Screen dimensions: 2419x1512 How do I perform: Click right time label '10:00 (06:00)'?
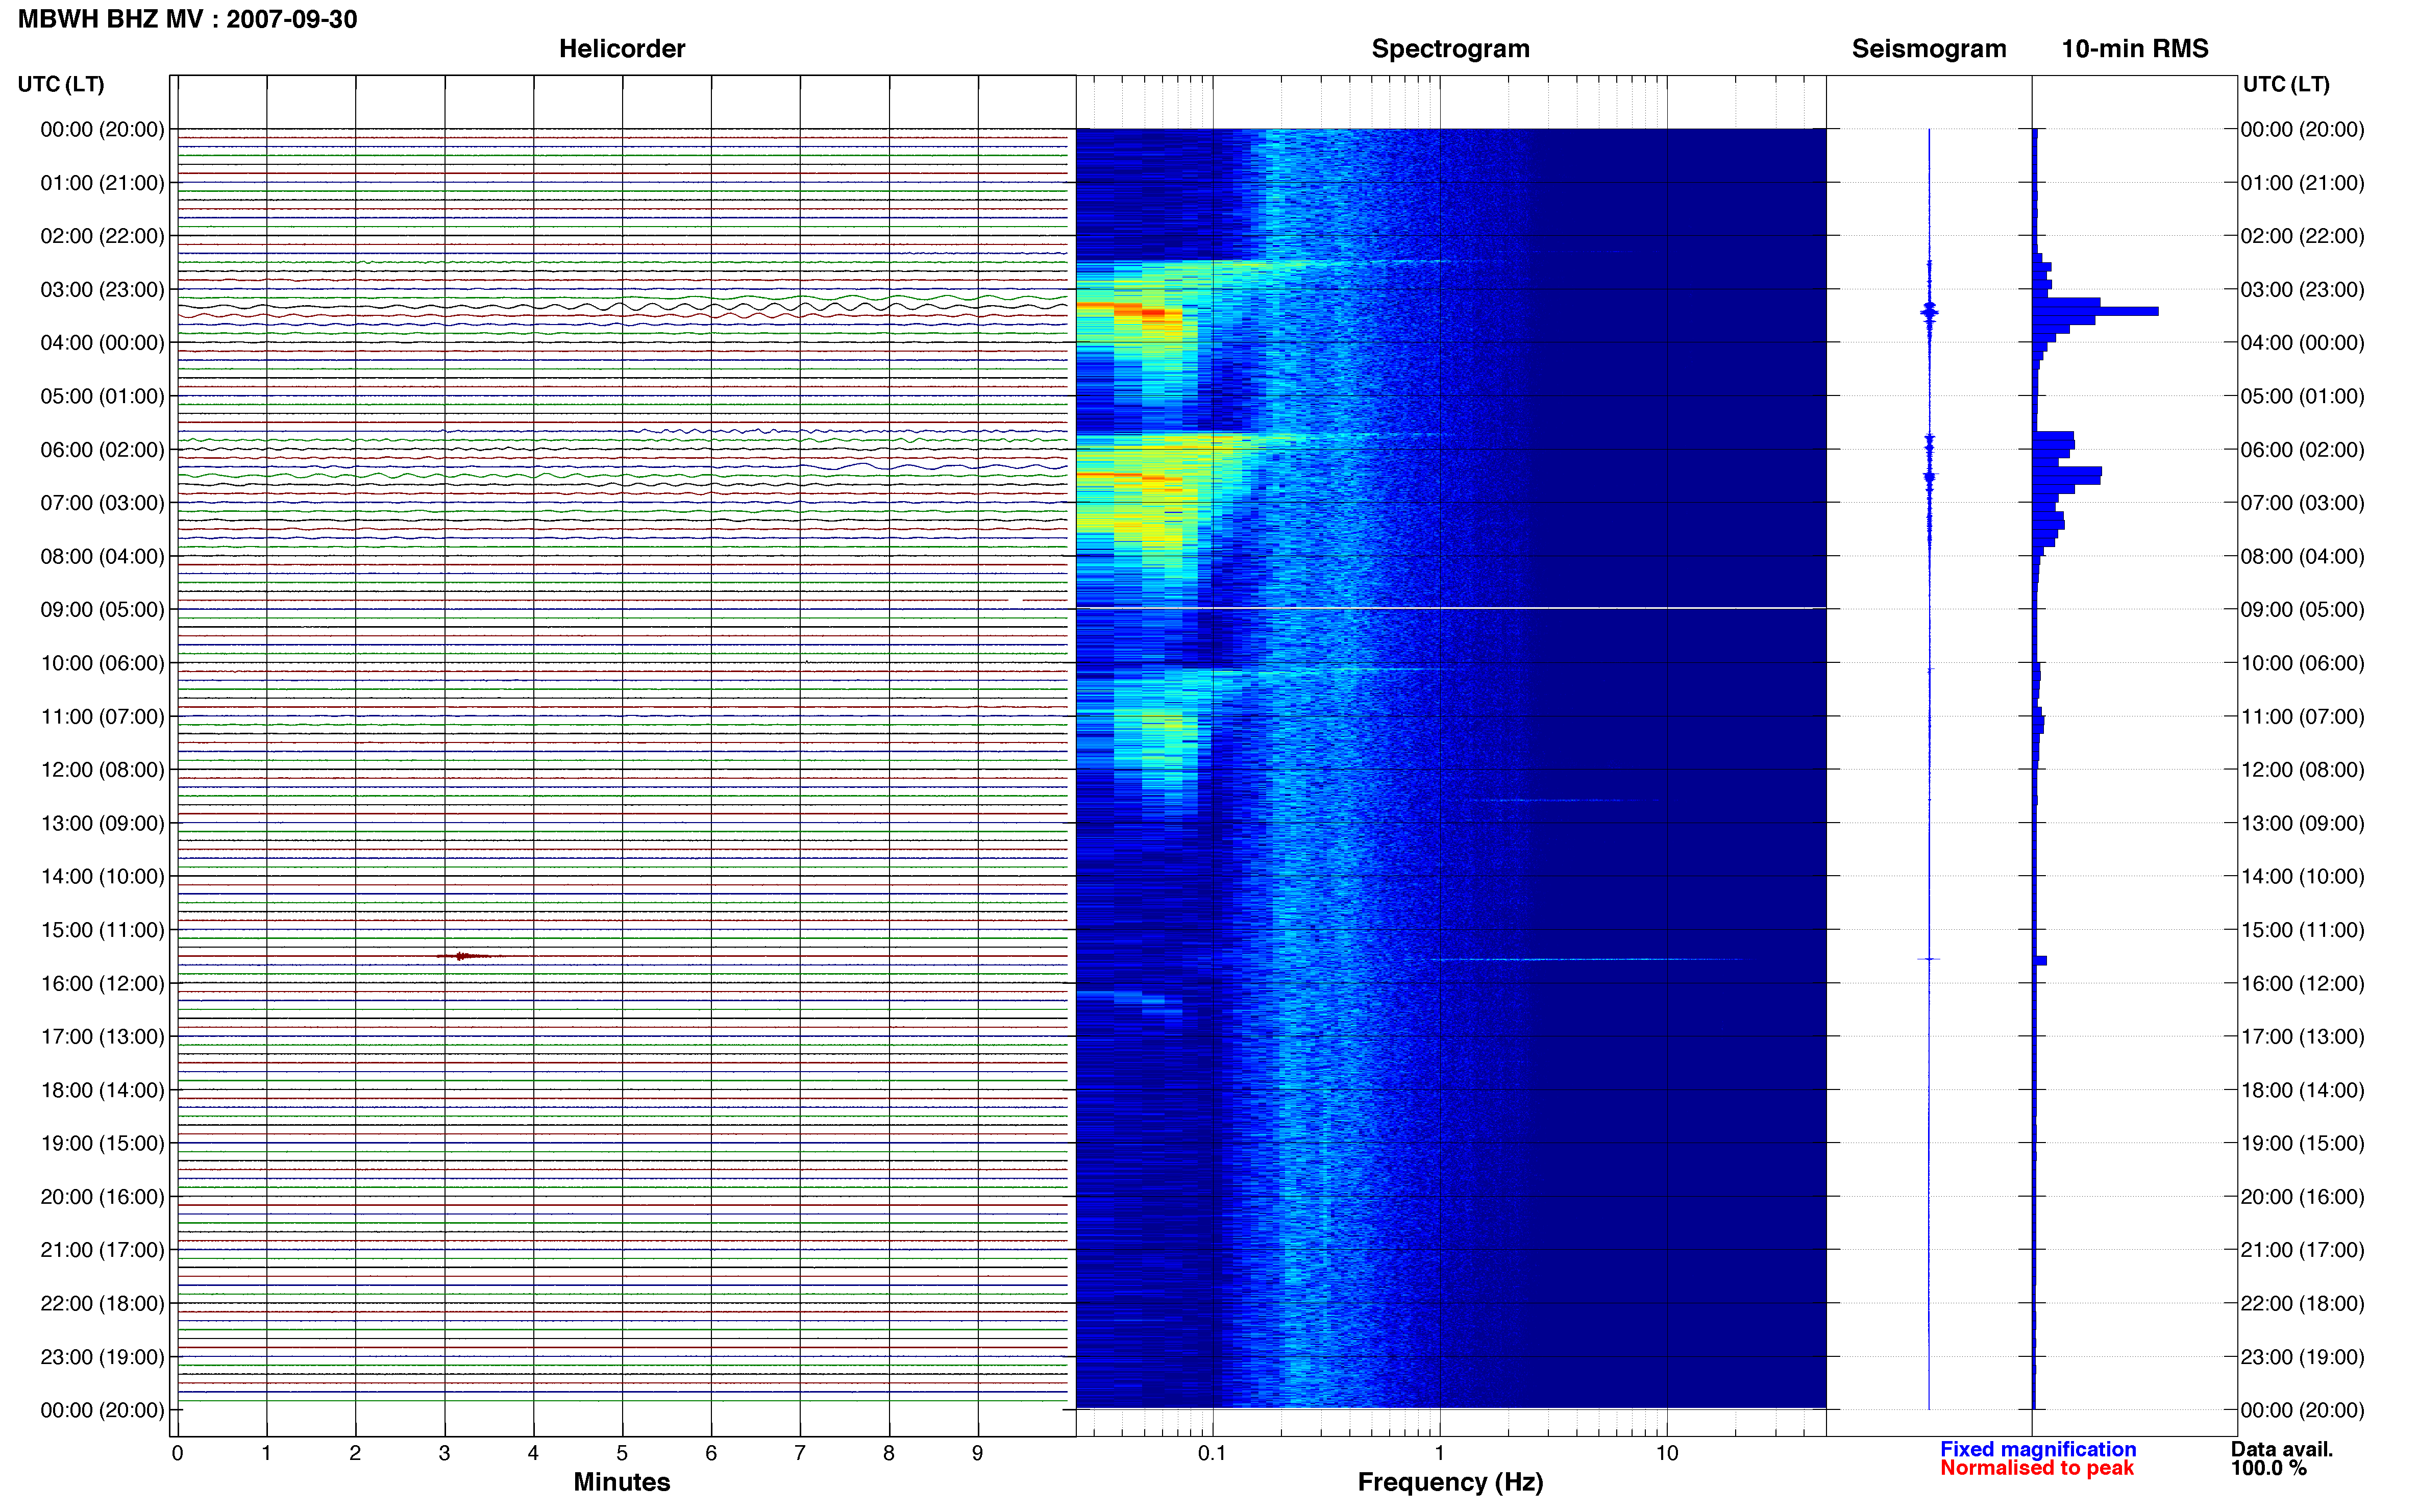point(2302,663)
